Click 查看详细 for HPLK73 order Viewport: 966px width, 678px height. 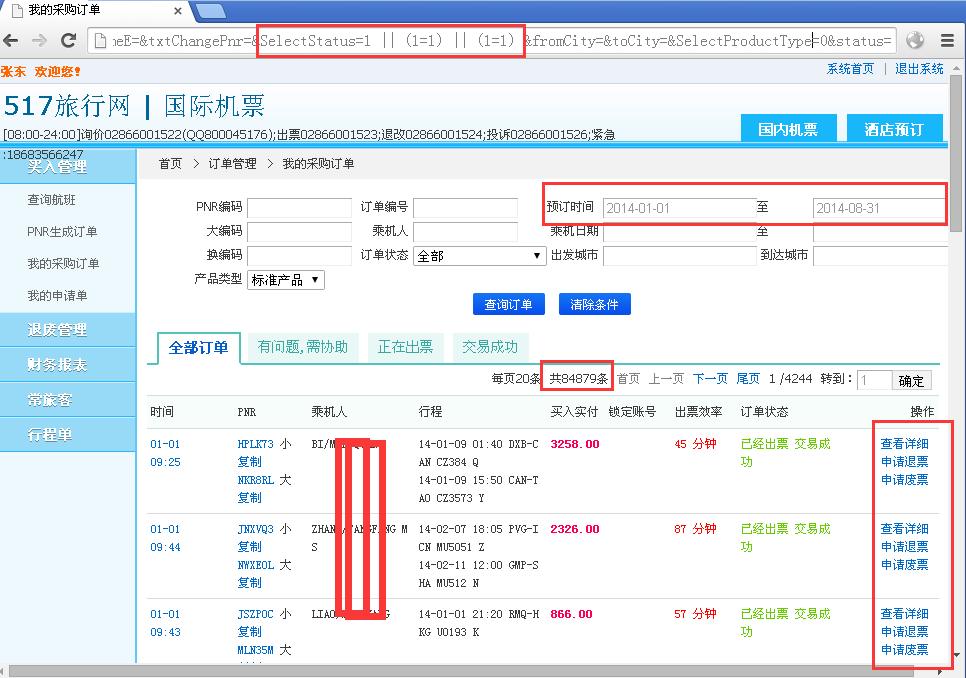904,444
